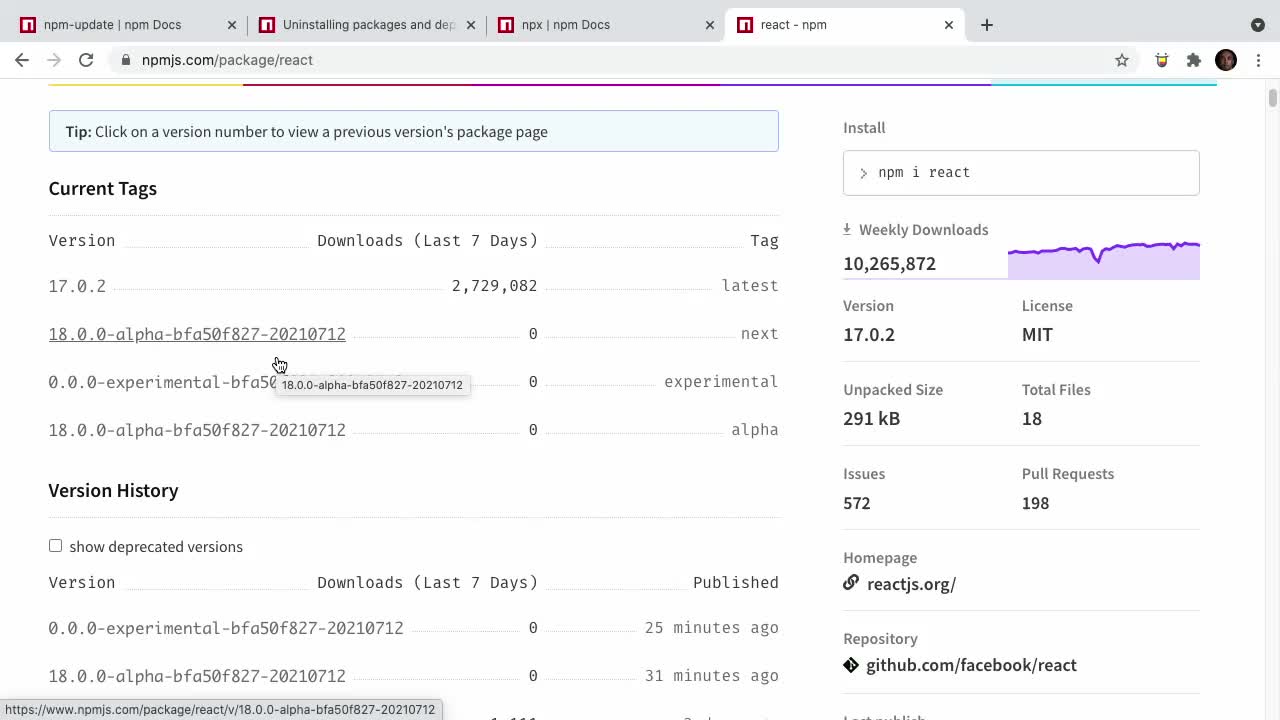Image resolution: width=1280 pixels, height=720 pixels.
Task: Open 0.0.0-experimental version published 25 minutes ago
Action: click(226, 628)
